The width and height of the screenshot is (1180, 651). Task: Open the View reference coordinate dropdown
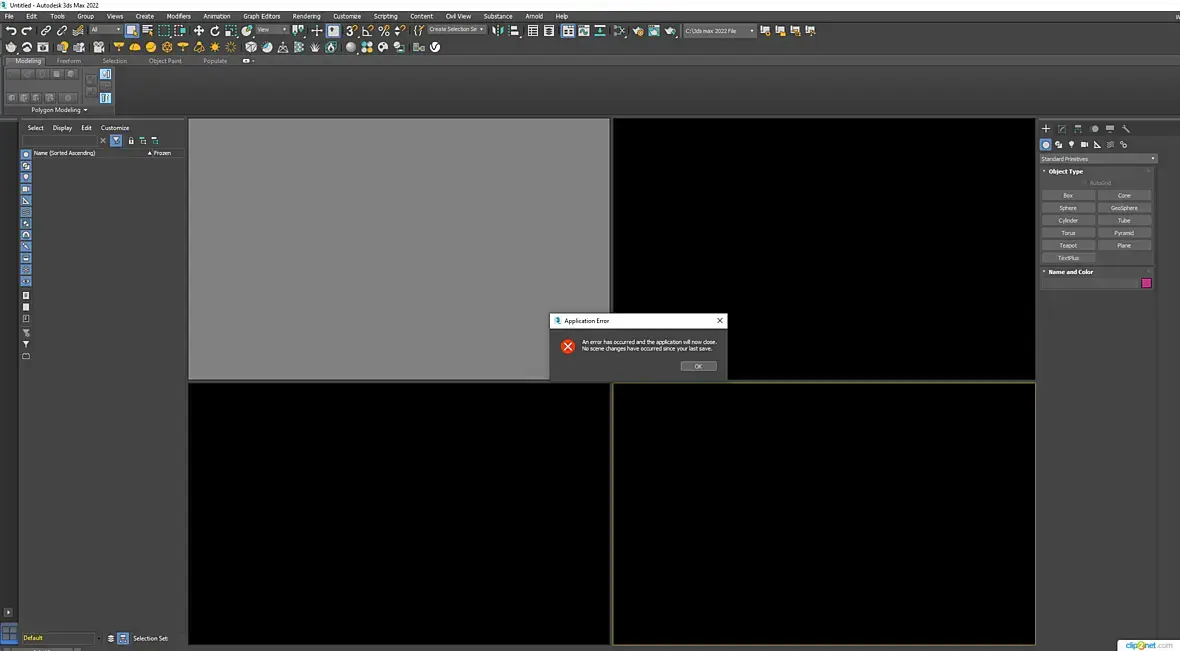pos(272,30)
